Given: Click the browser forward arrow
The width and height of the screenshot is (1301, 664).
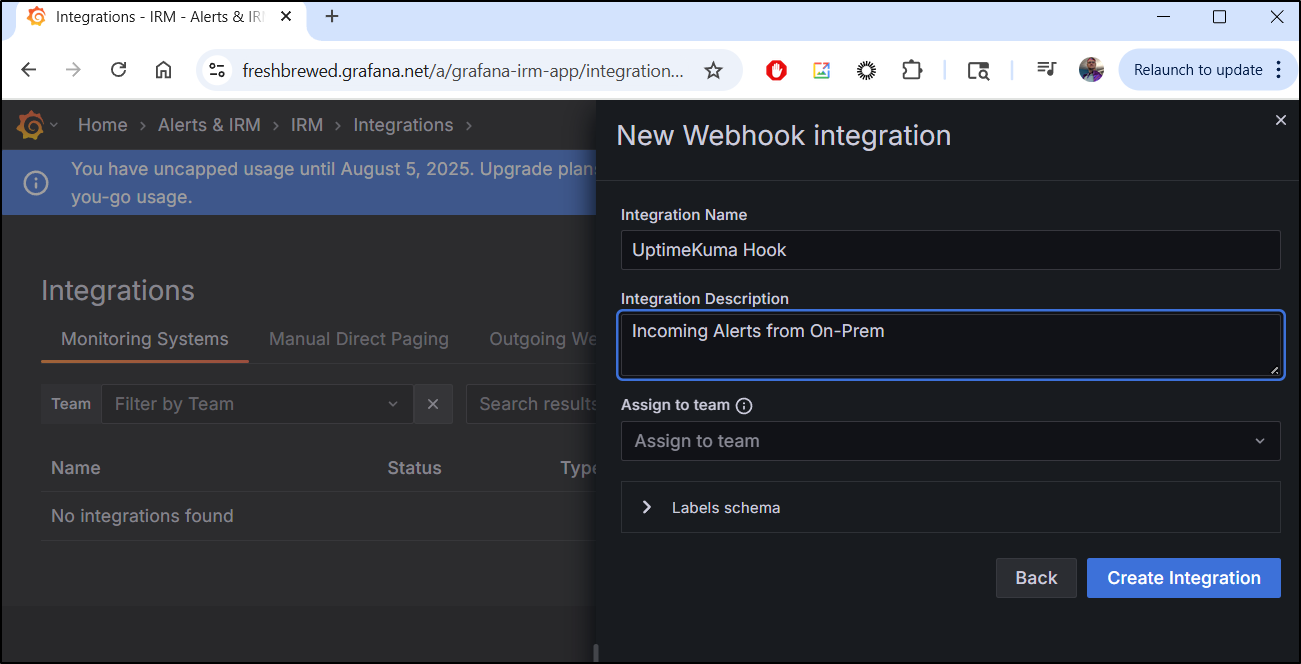Looking at the screenshot, I should click(x=73, y=70).
